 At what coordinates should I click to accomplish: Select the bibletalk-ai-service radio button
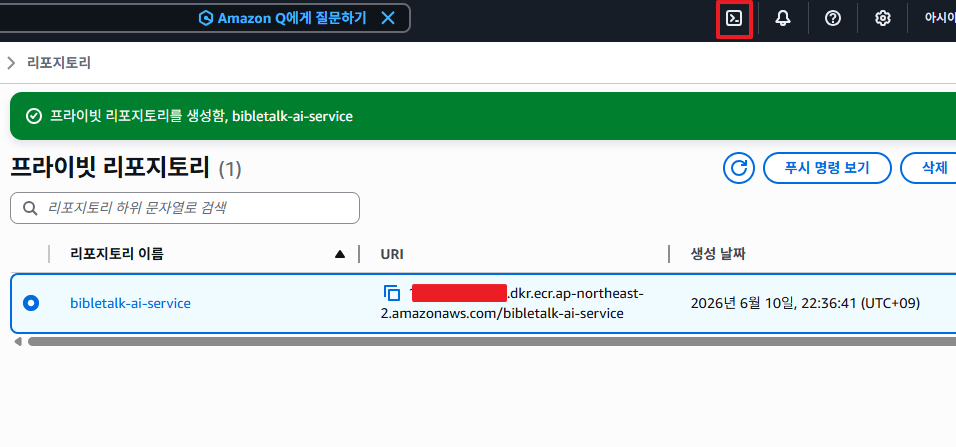pyautogui.click(x=30, y=302)
